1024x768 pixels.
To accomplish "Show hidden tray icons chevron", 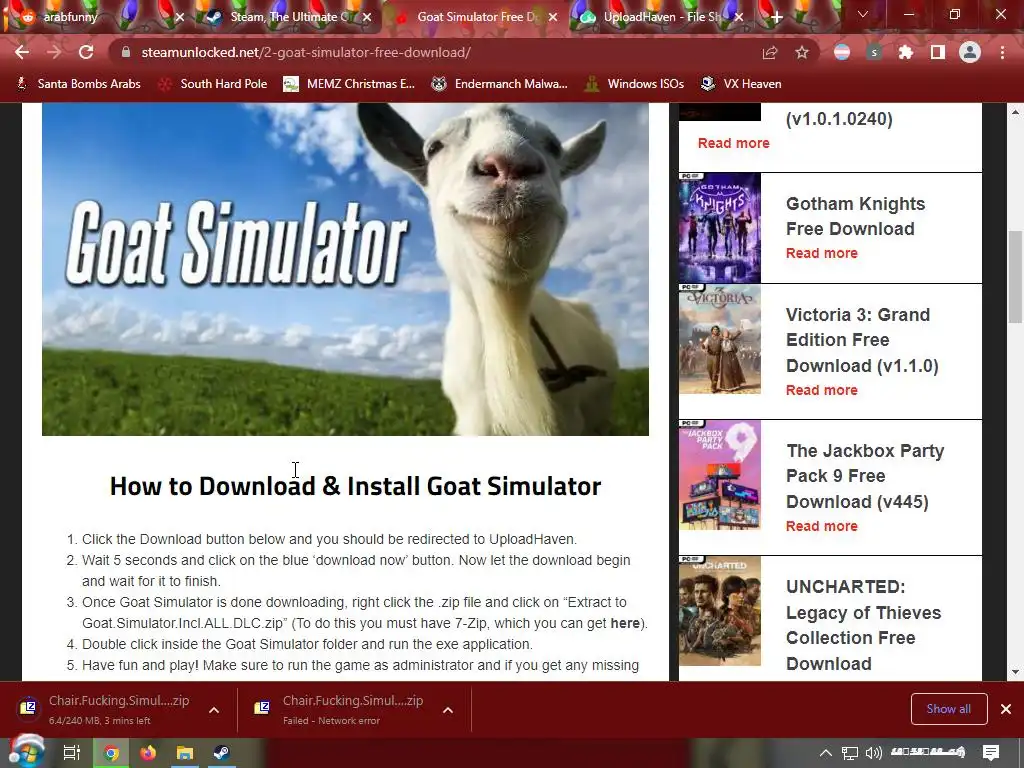I will pos(825,753).
